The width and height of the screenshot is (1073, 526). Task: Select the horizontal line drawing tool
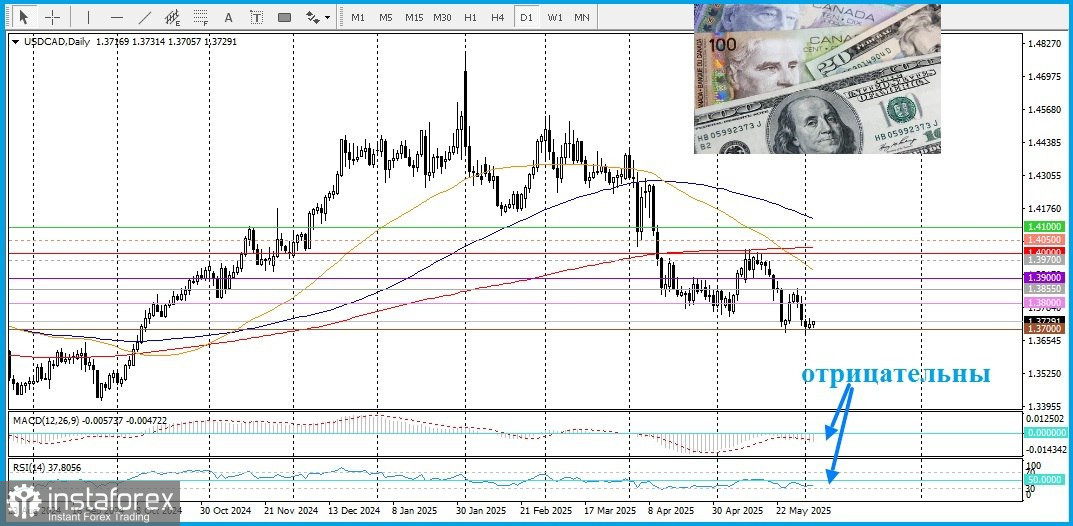(117, 16)
